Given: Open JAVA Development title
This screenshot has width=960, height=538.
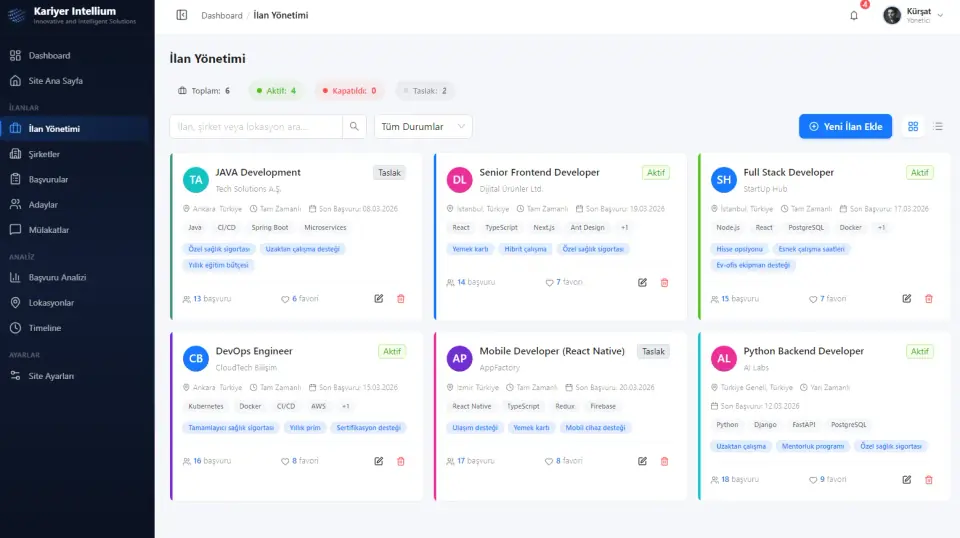Looking at the screenshot, I should point(258,173).
